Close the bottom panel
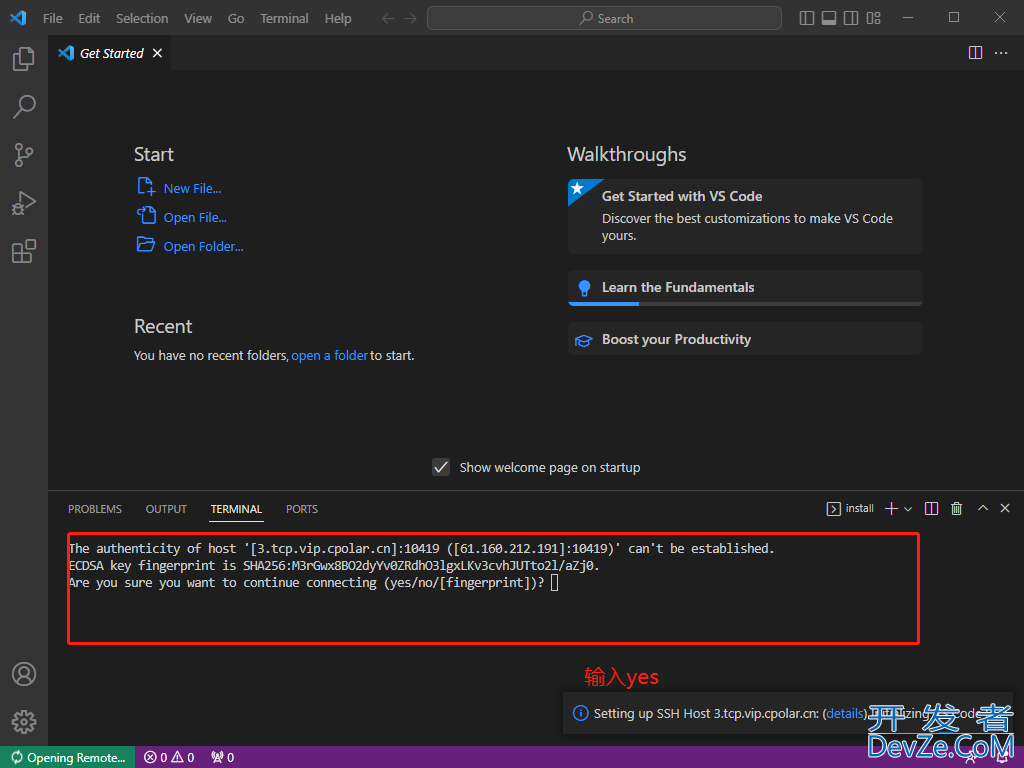1024x768 pixels. click(x=1005, y=508)
